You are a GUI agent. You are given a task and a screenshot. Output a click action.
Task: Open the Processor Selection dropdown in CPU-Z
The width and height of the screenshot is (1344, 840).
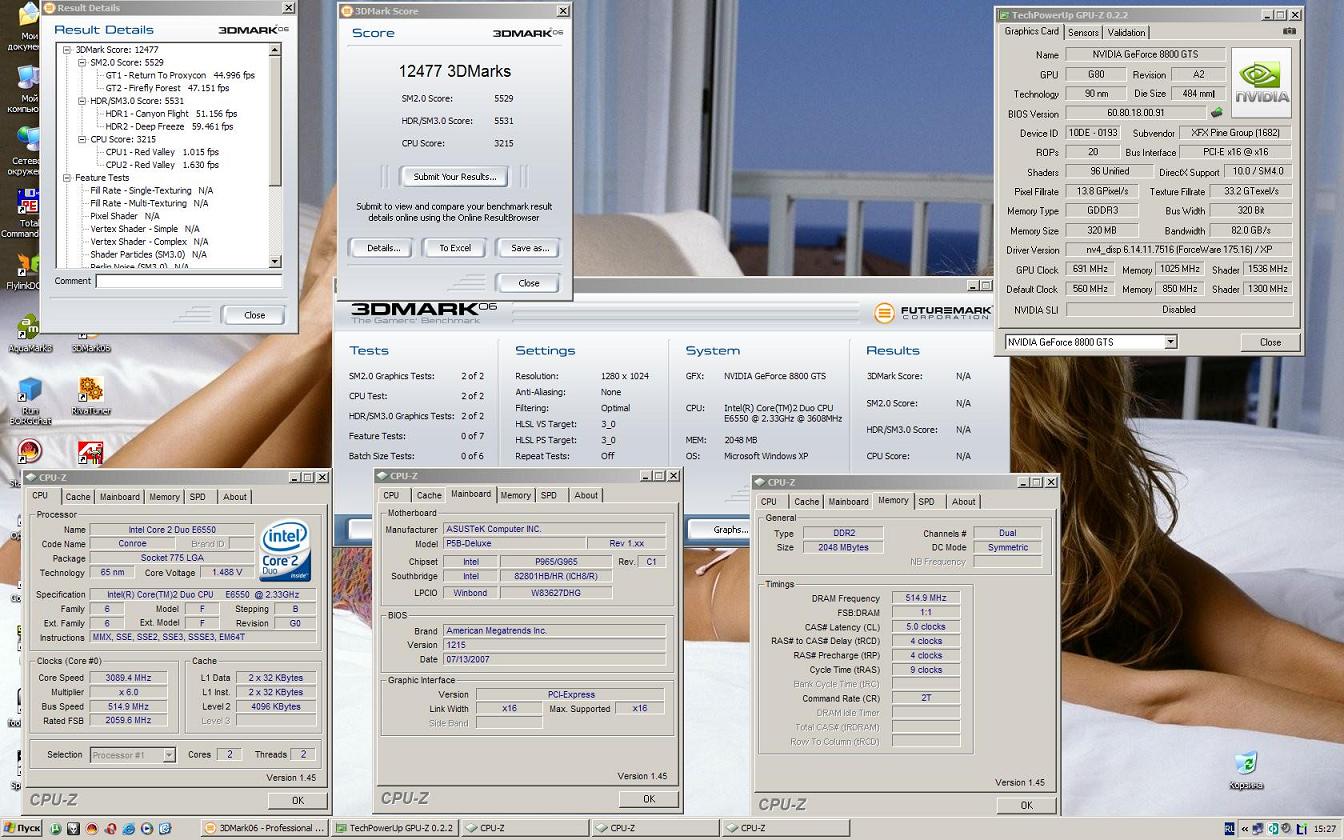pos(168,755)
